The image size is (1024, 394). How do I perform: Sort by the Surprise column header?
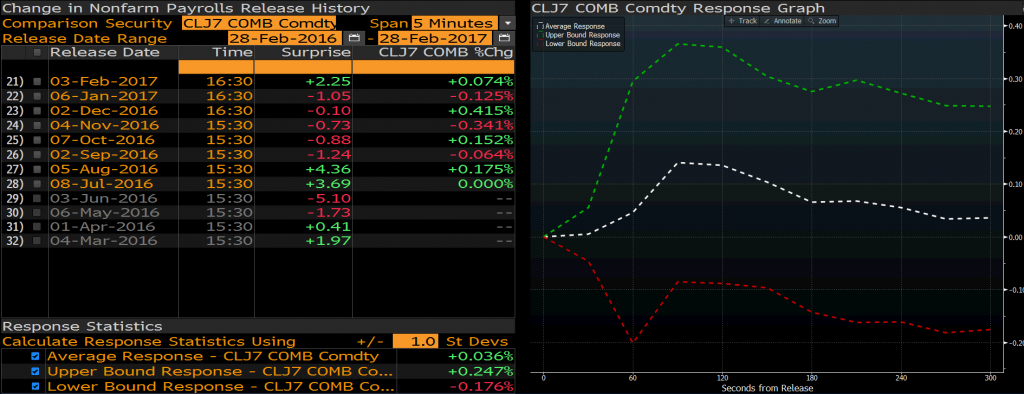click(316, 52)
